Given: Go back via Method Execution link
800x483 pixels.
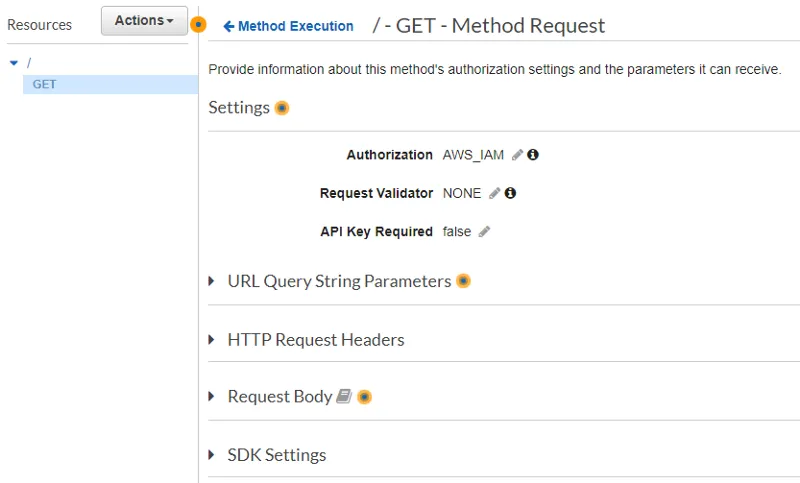Looking at the screenshot, I should click(x=288, y=26).
